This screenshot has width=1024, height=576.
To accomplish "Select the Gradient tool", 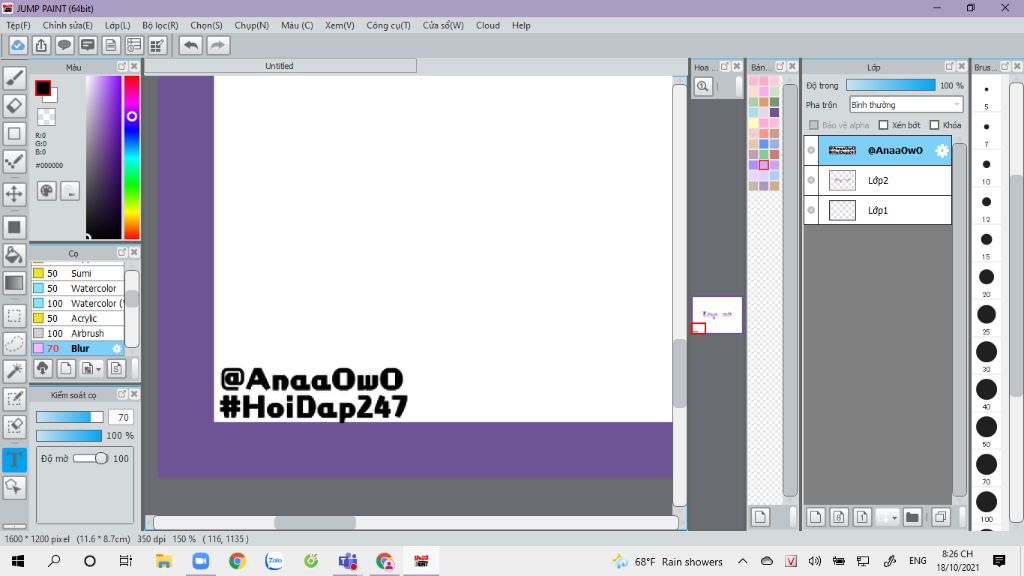I will point(14,283).
